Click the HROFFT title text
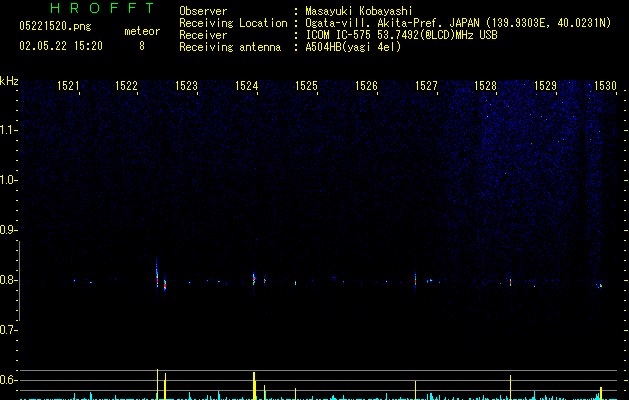 [x=102, y=8]
